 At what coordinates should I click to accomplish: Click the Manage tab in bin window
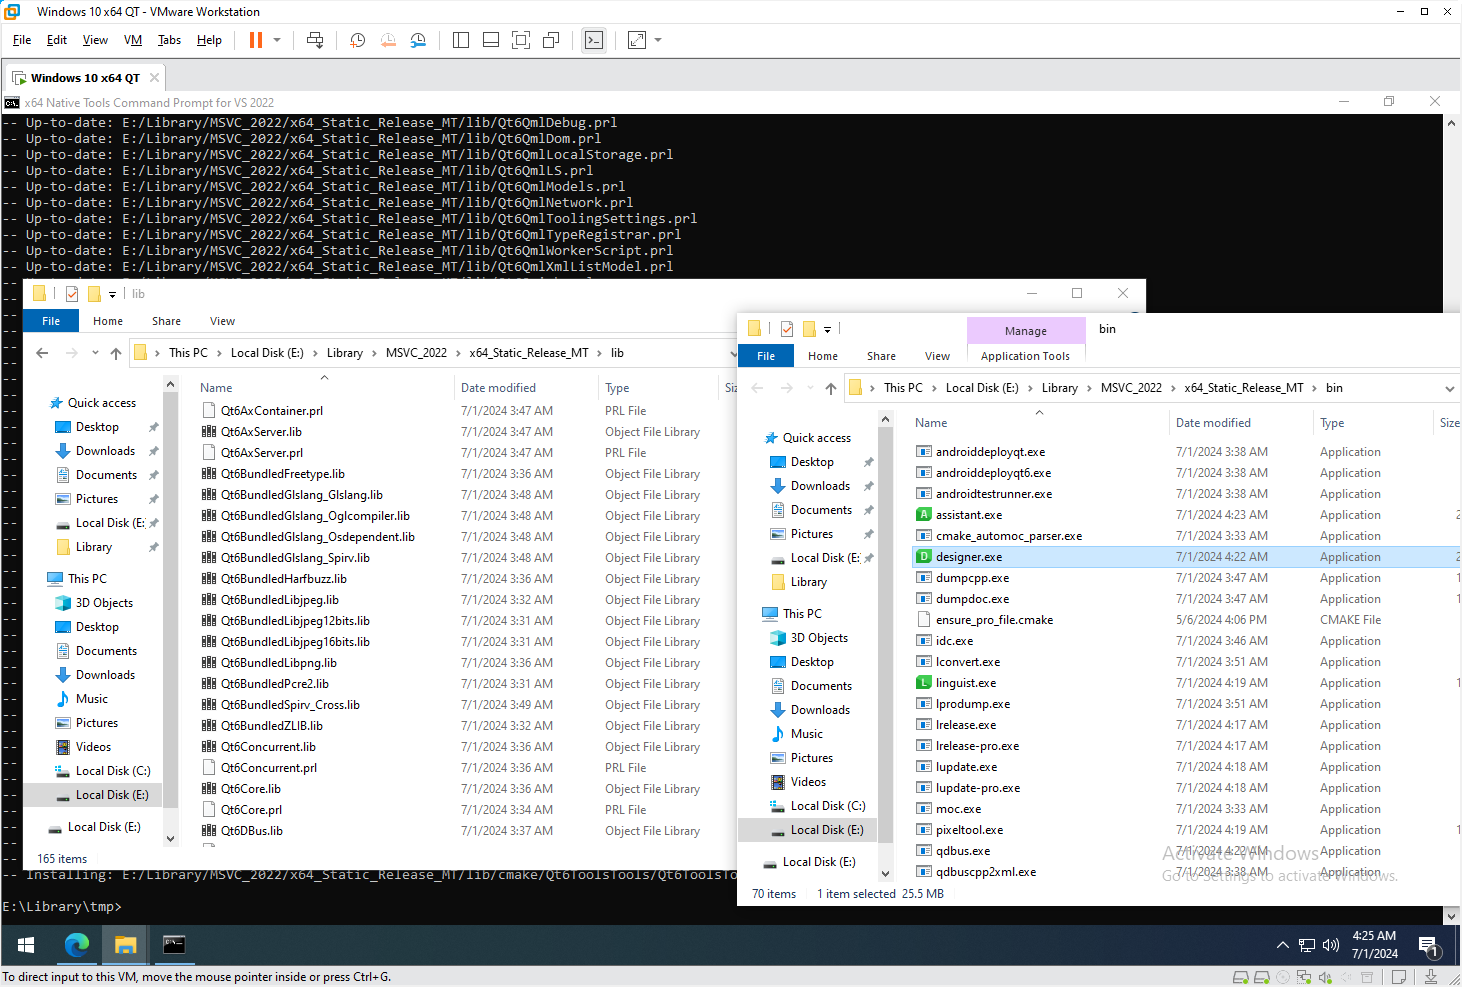pos(1026,331)
